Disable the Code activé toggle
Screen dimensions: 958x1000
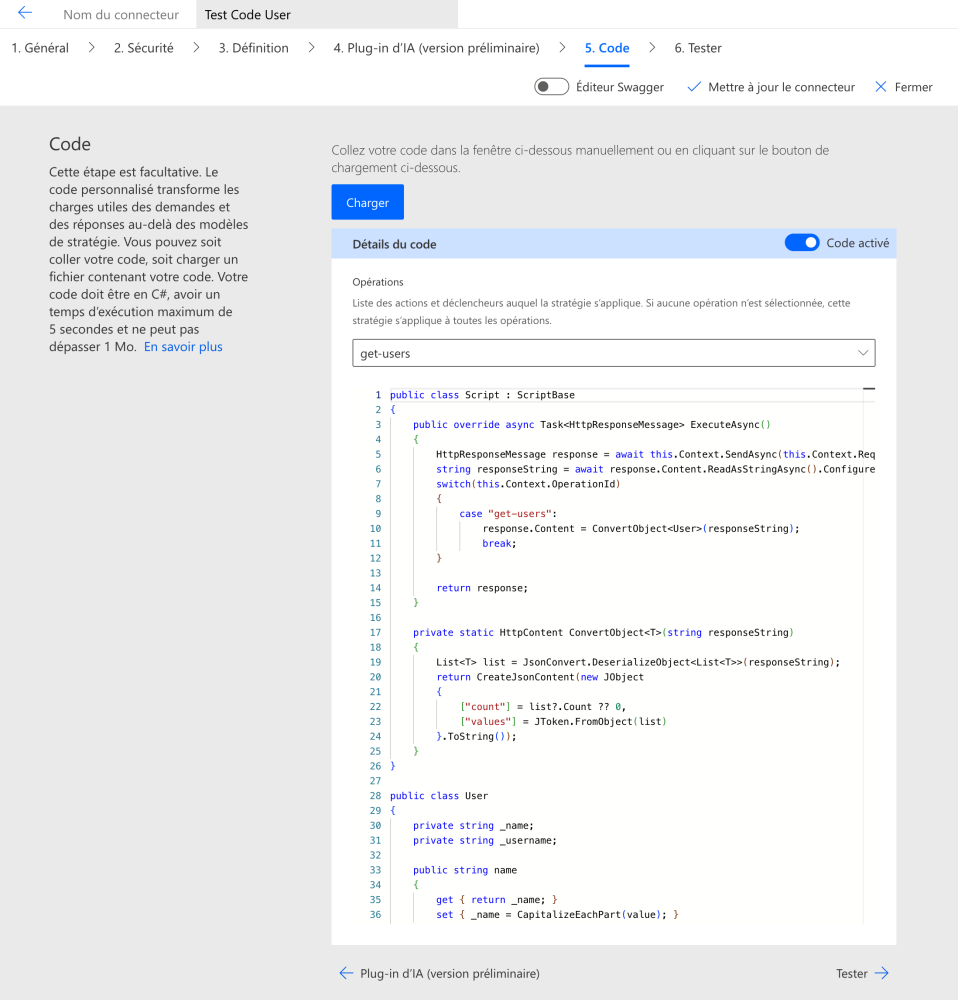pos(802,242)
